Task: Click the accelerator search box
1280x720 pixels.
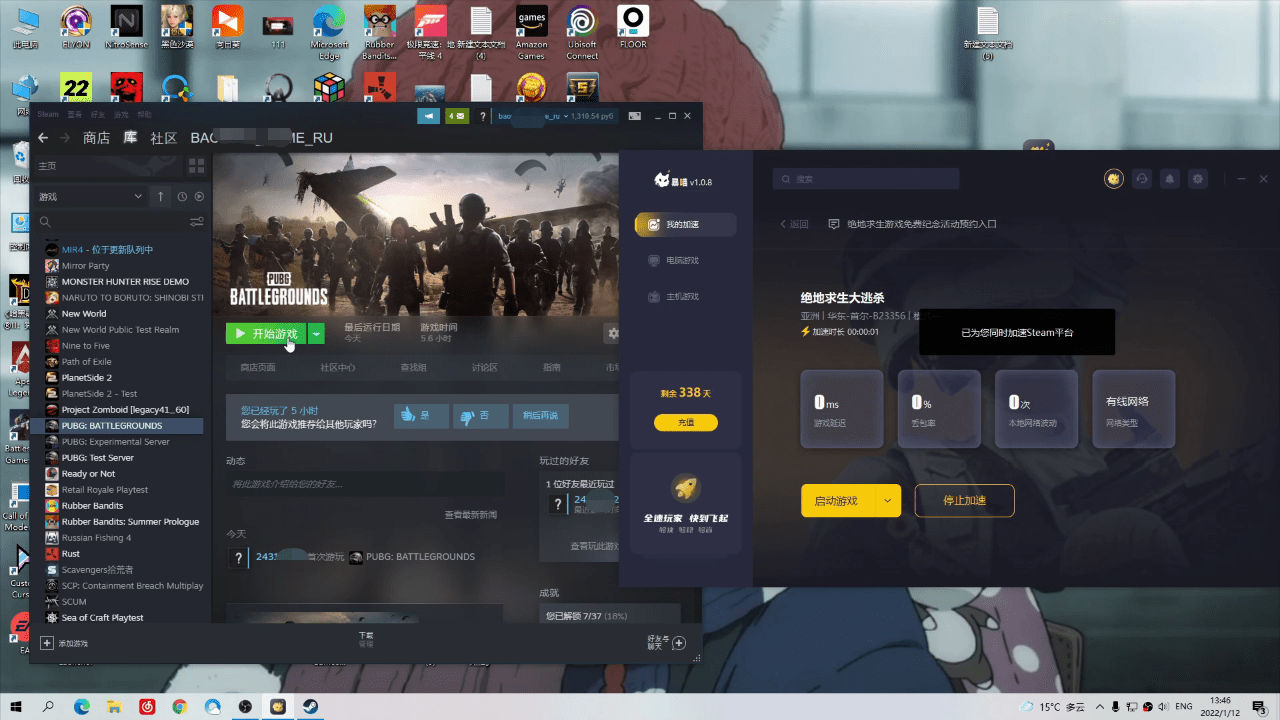Action: [866, 179]
